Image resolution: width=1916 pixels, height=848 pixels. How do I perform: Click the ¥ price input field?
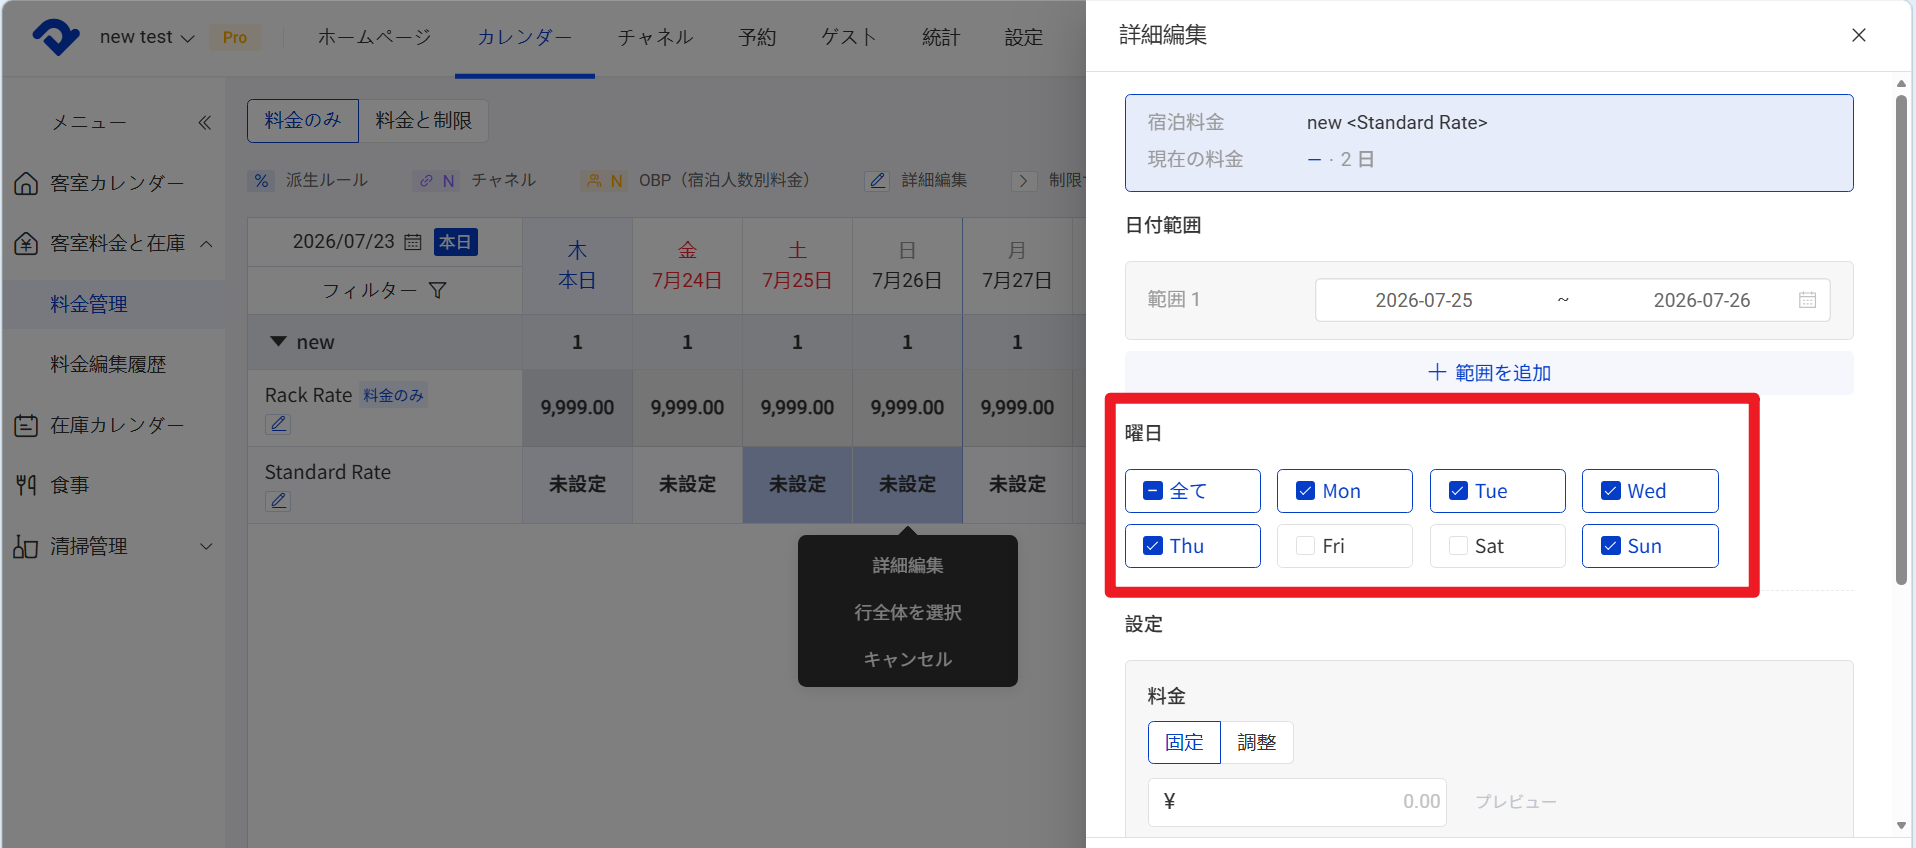[x=1297, y=802]
